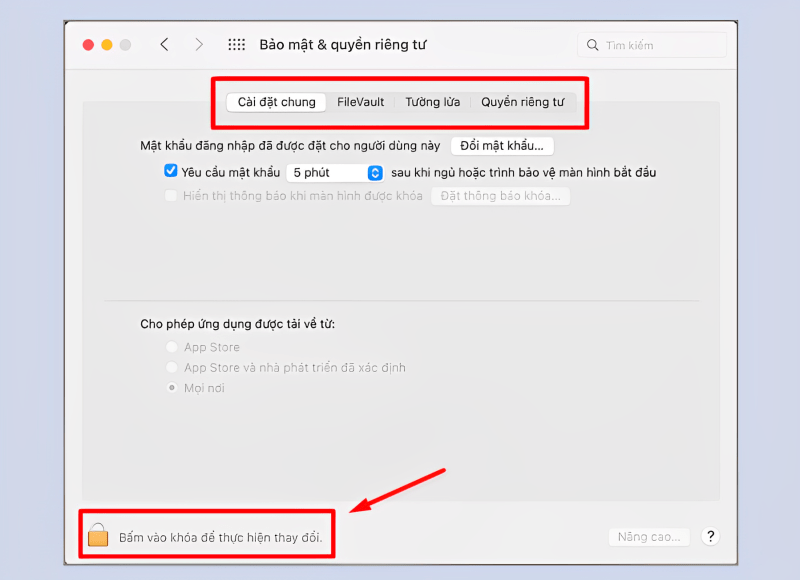Image resolution: width=800 pixels, height=580 pixels.
Task: Toggle Hiển thị thông báo khi màn hình được khóa
Action: coord(170,196)
